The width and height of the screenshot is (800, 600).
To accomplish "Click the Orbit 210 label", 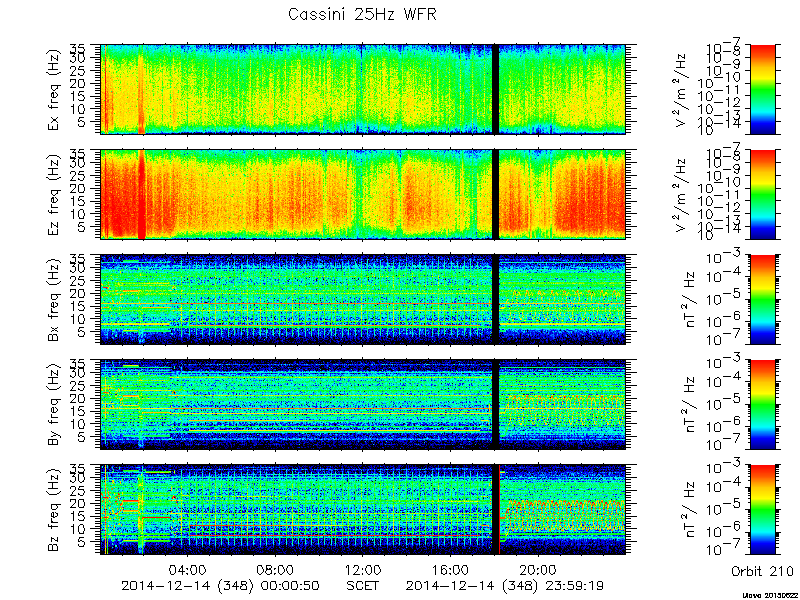I will click(x=762, y=571).
